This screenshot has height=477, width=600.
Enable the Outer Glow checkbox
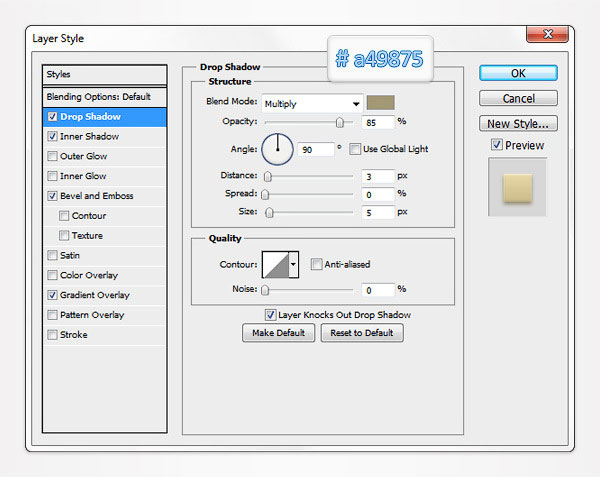[x=52, y=156]
